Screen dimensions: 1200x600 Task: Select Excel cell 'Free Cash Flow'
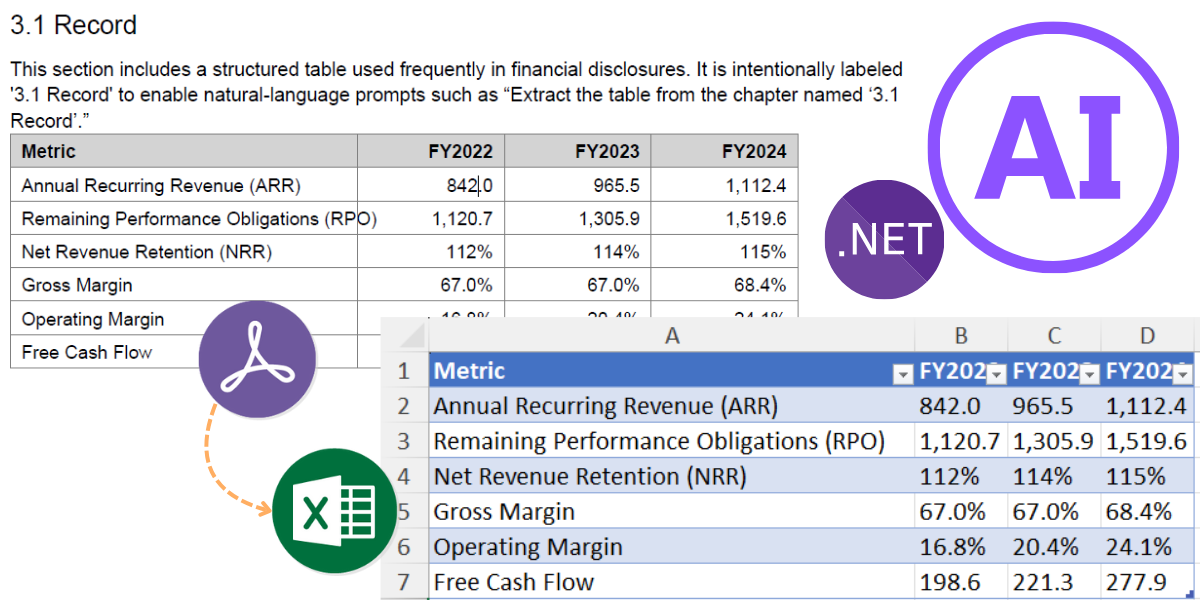[671, 582]
